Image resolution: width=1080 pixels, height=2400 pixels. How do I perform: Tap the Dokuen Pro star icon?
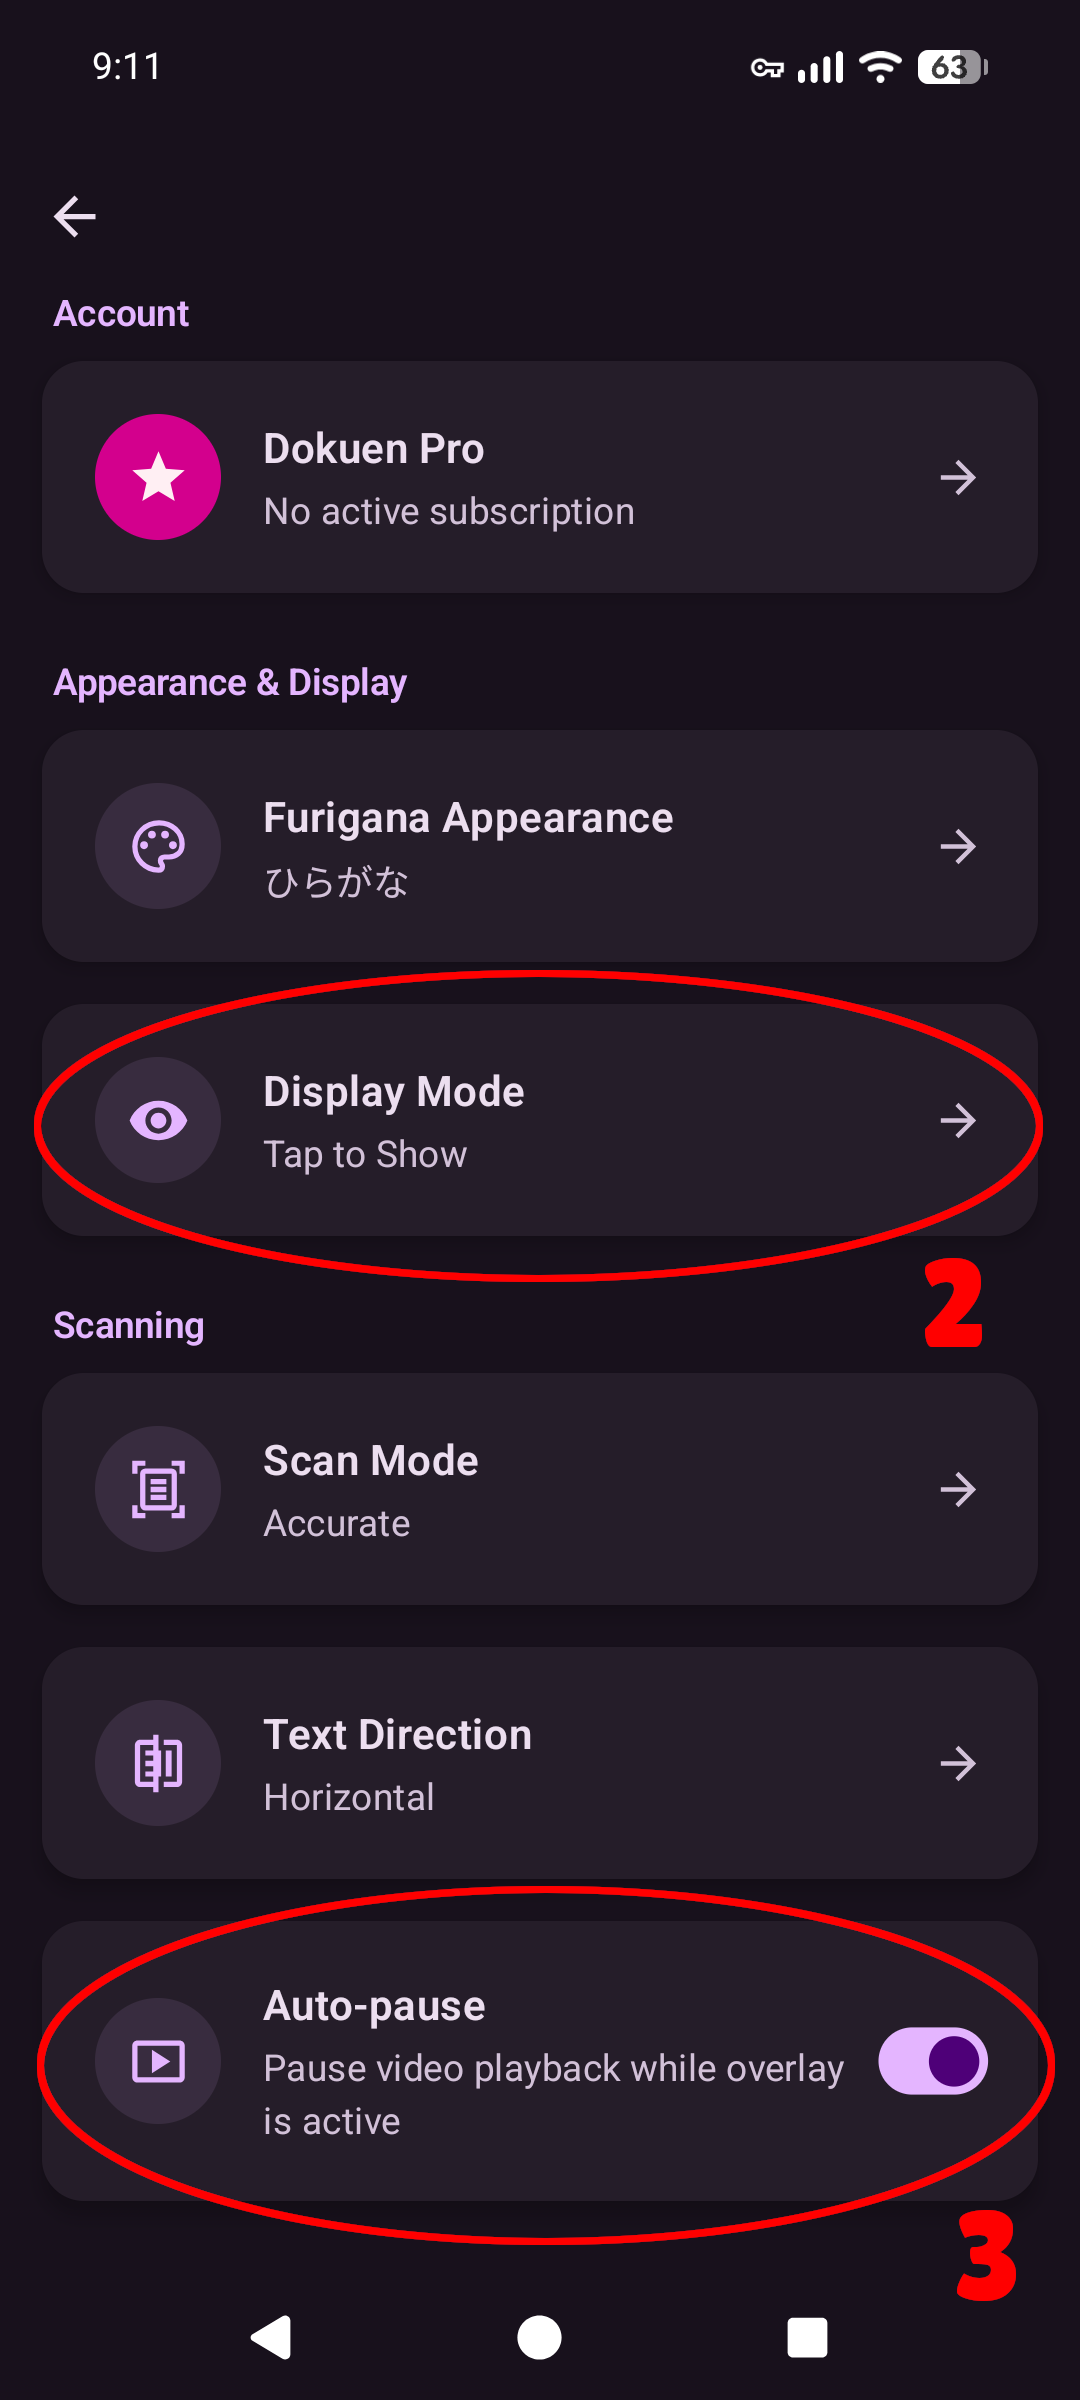[158, 477]
